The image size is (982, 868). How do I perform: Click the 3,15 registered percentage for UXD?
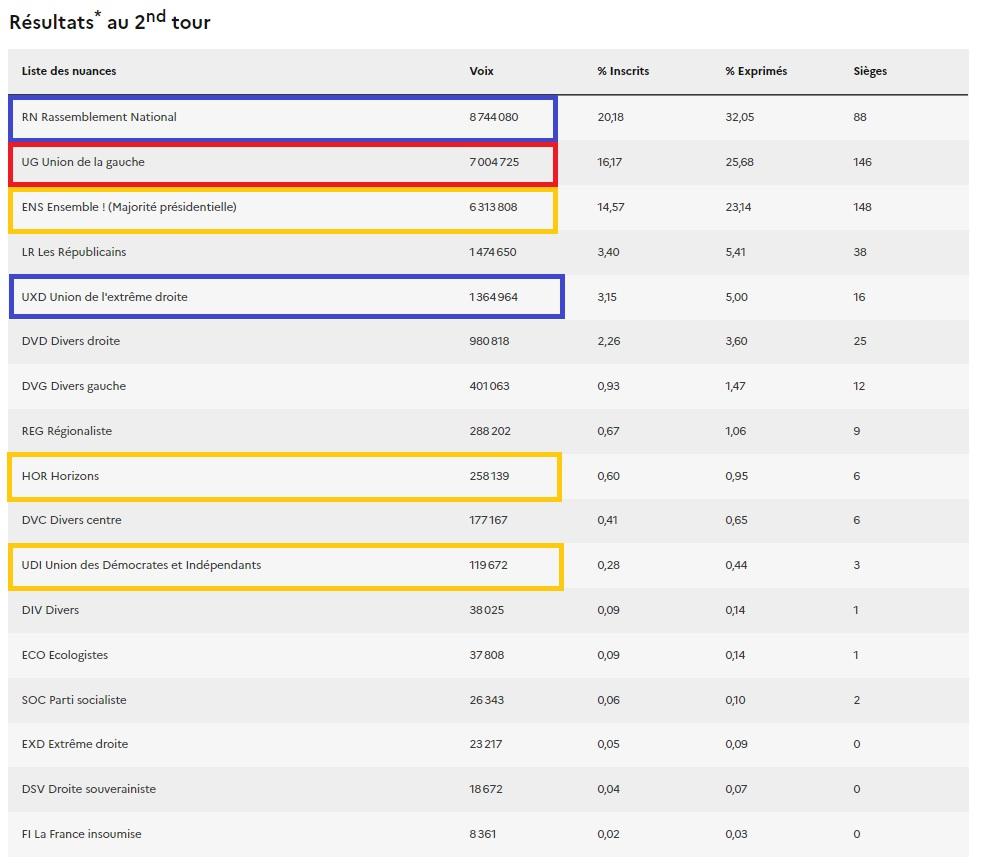(x=607, y=297)
